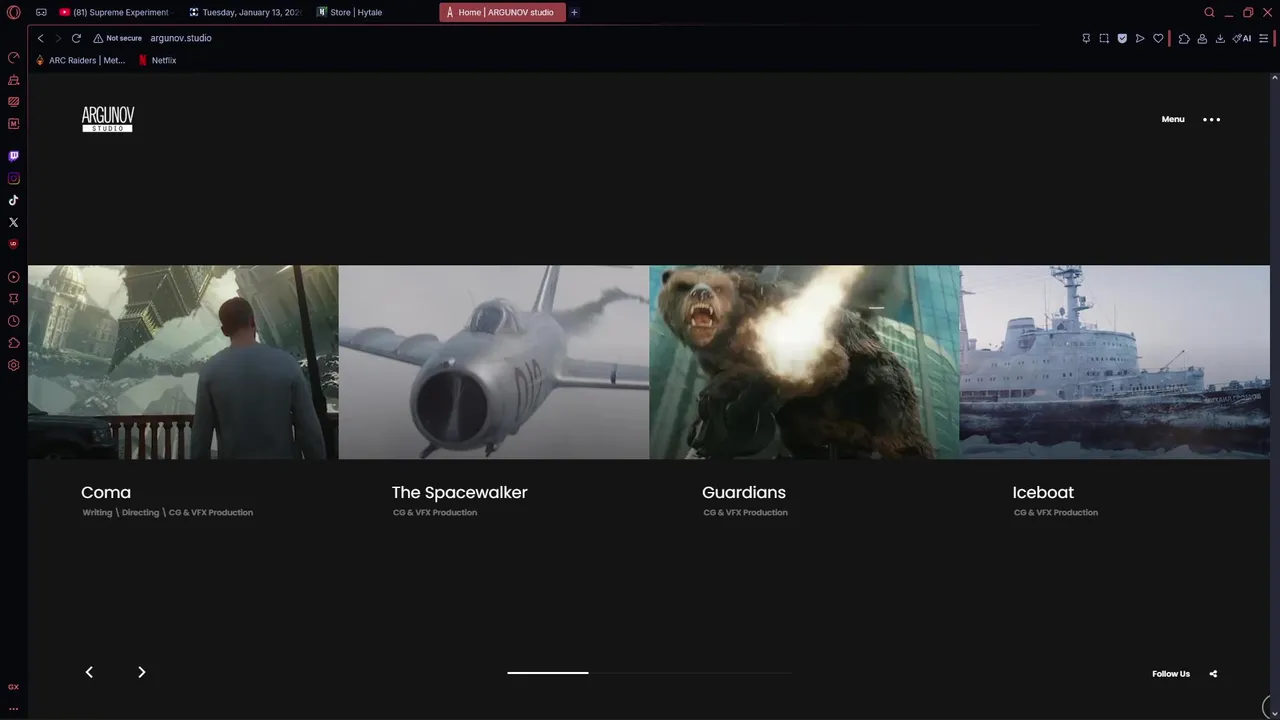Click the Guardians project title
The image size is (1280, 720).
[744, 492]
